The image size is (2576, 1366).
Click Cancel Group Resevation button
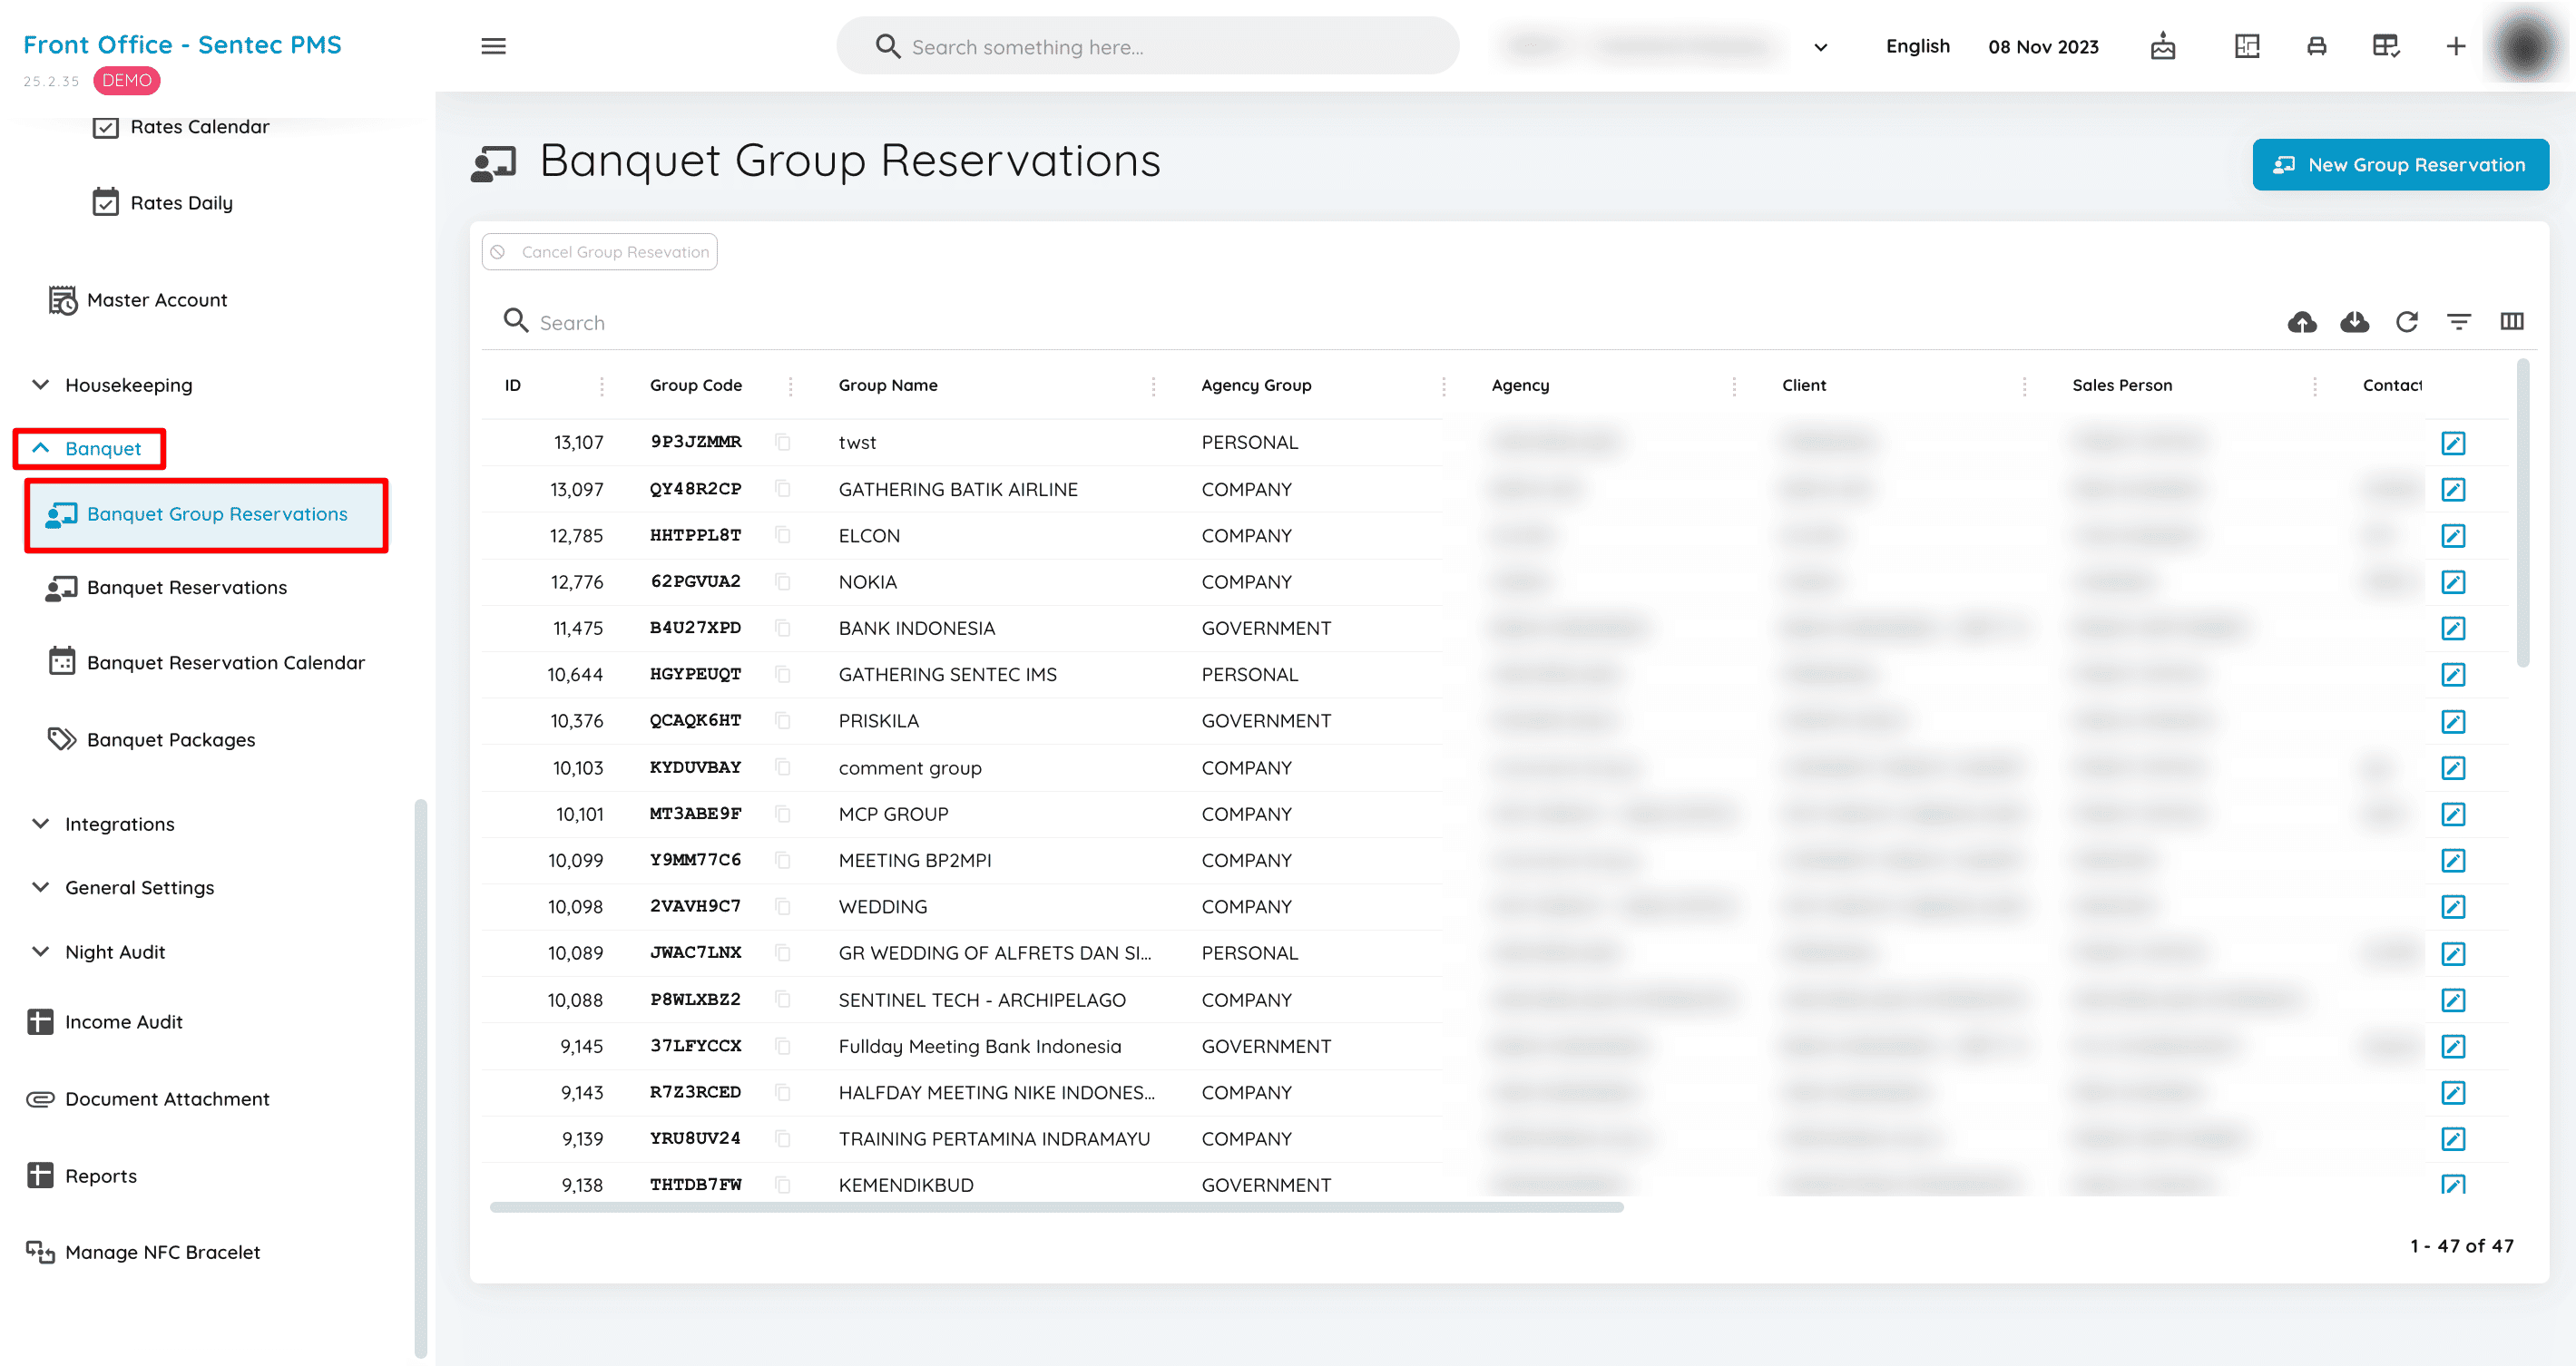pyautogui.click(x=600, y=252)
